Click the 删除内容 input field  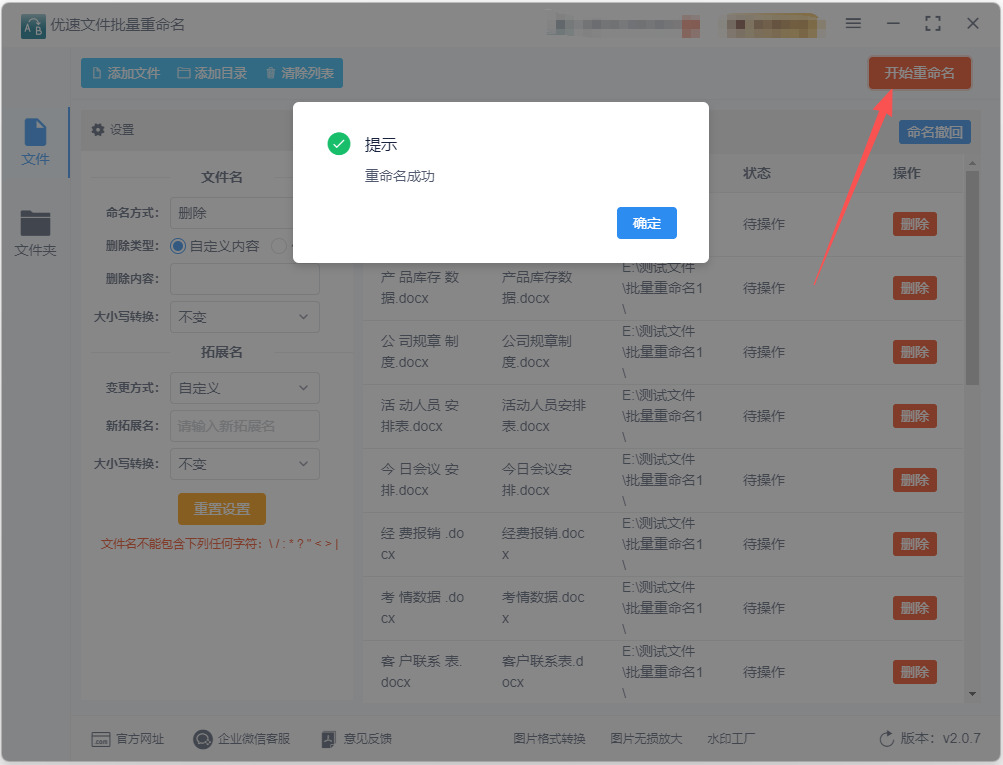point(244,279)
